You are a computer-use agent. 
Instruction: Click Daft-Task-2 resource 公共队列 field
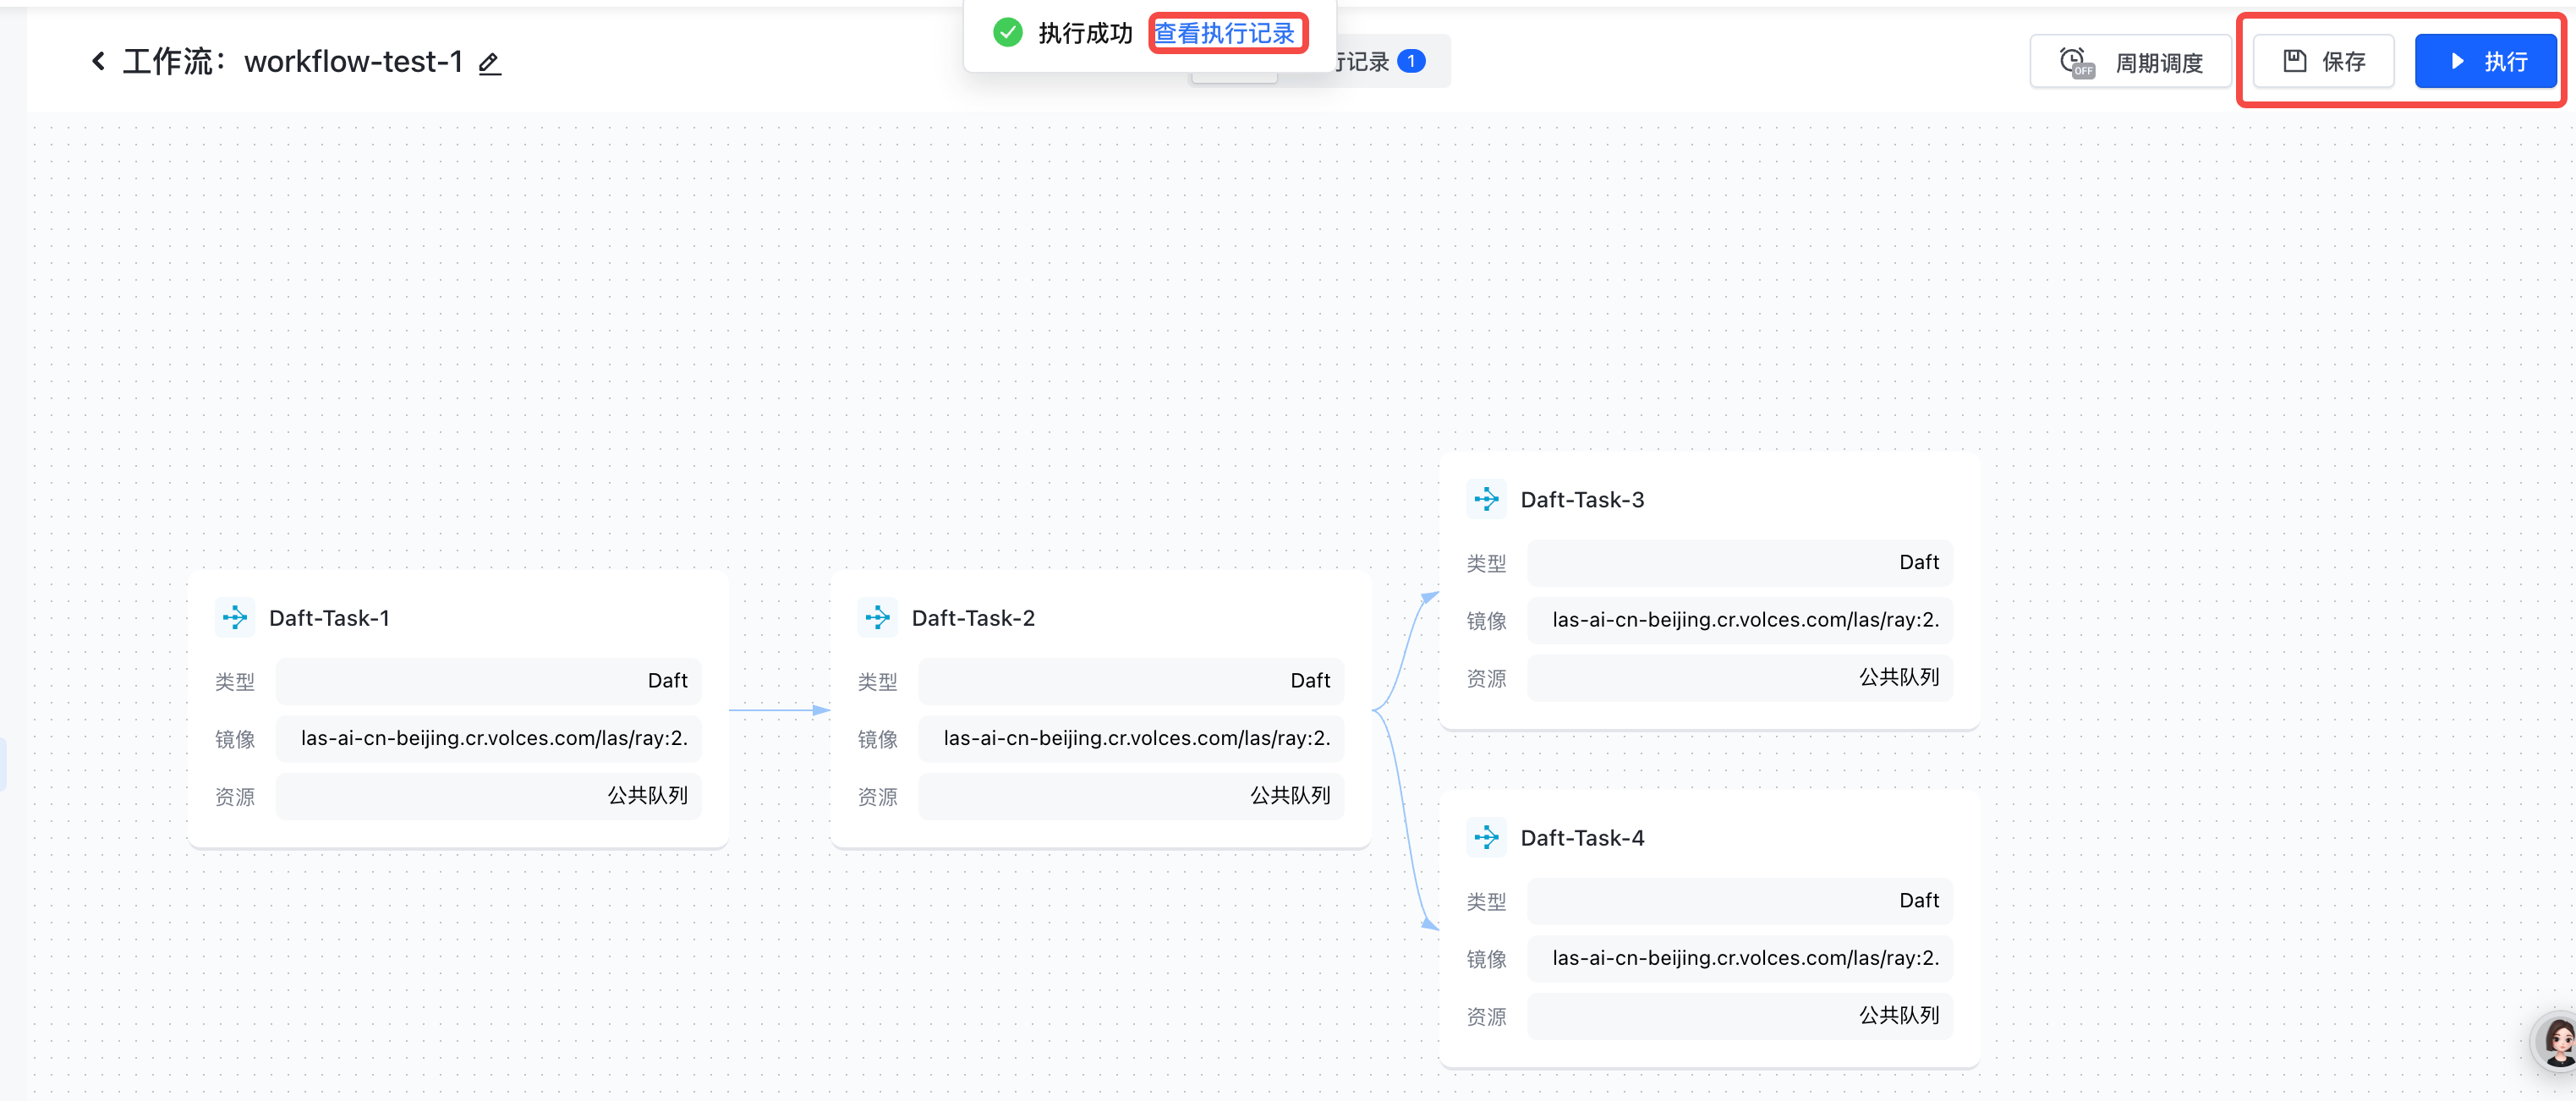coord(1131,796)
